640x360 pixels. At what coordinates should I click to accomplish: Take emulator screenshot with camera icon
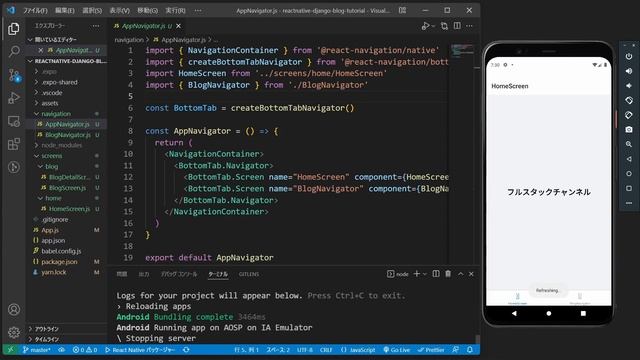(x=629, y=129)
